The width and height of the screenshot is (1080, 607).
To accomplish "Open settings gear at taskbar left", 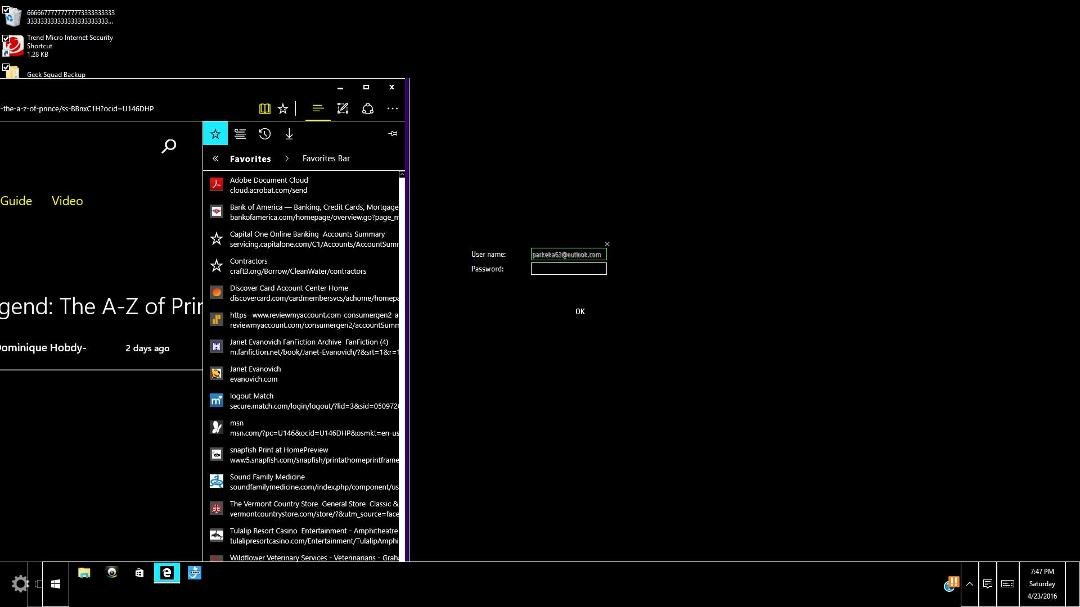I will tap(20, 584).
